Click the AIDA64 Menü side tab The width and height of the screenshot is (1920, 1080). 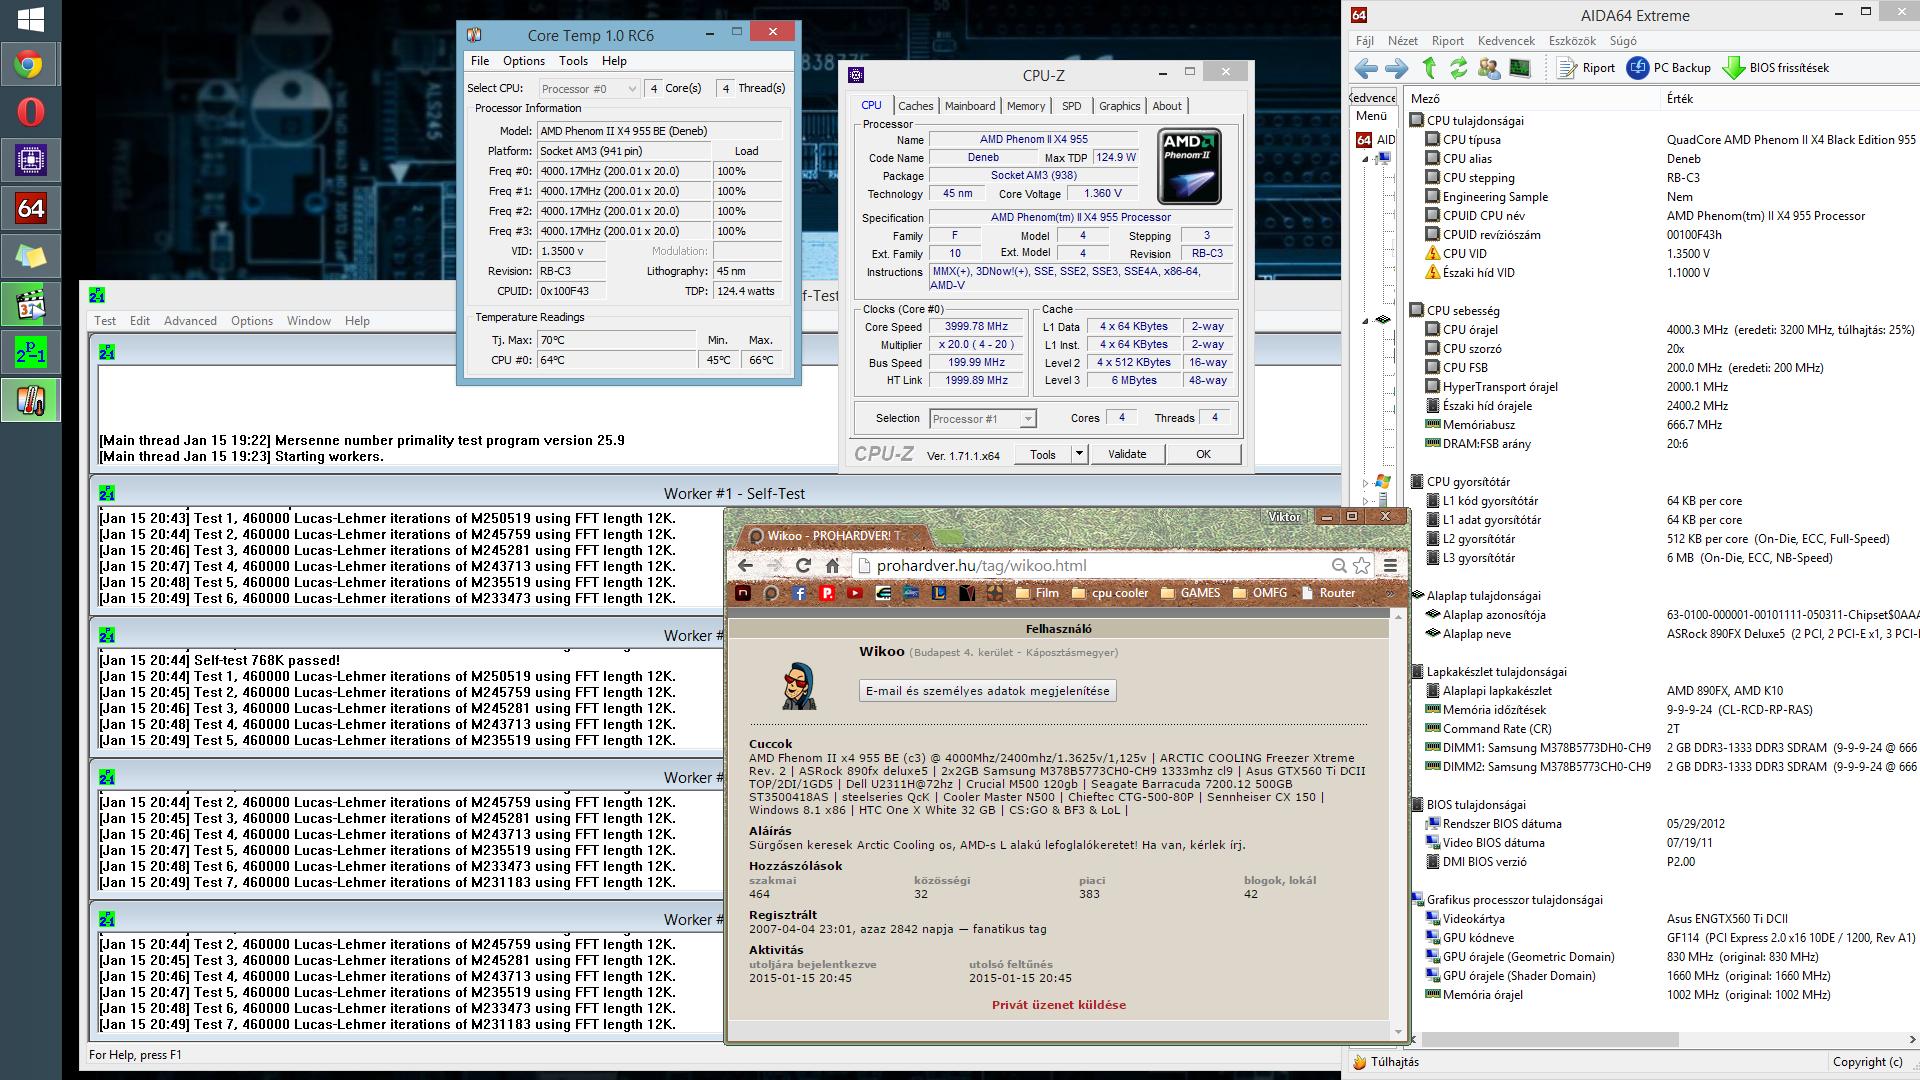click(1371, 116)
